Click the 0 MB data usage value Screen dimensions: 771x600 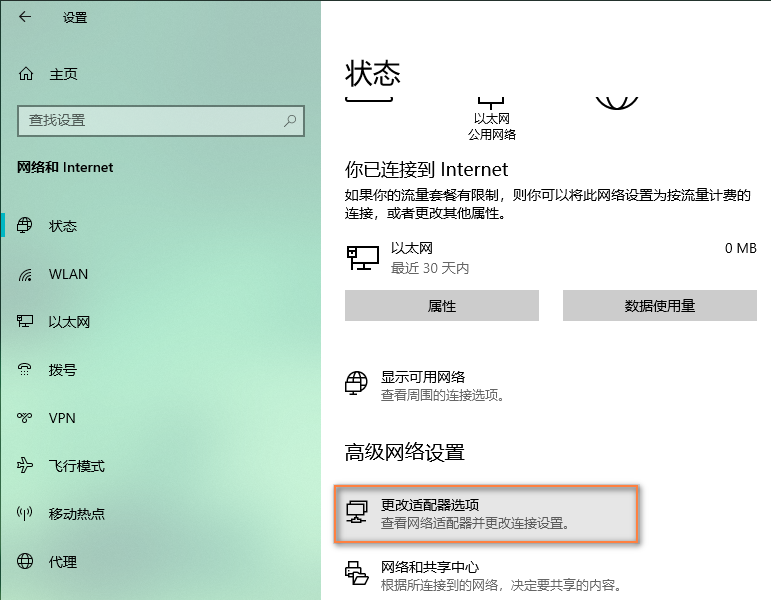tap(741, 248)
